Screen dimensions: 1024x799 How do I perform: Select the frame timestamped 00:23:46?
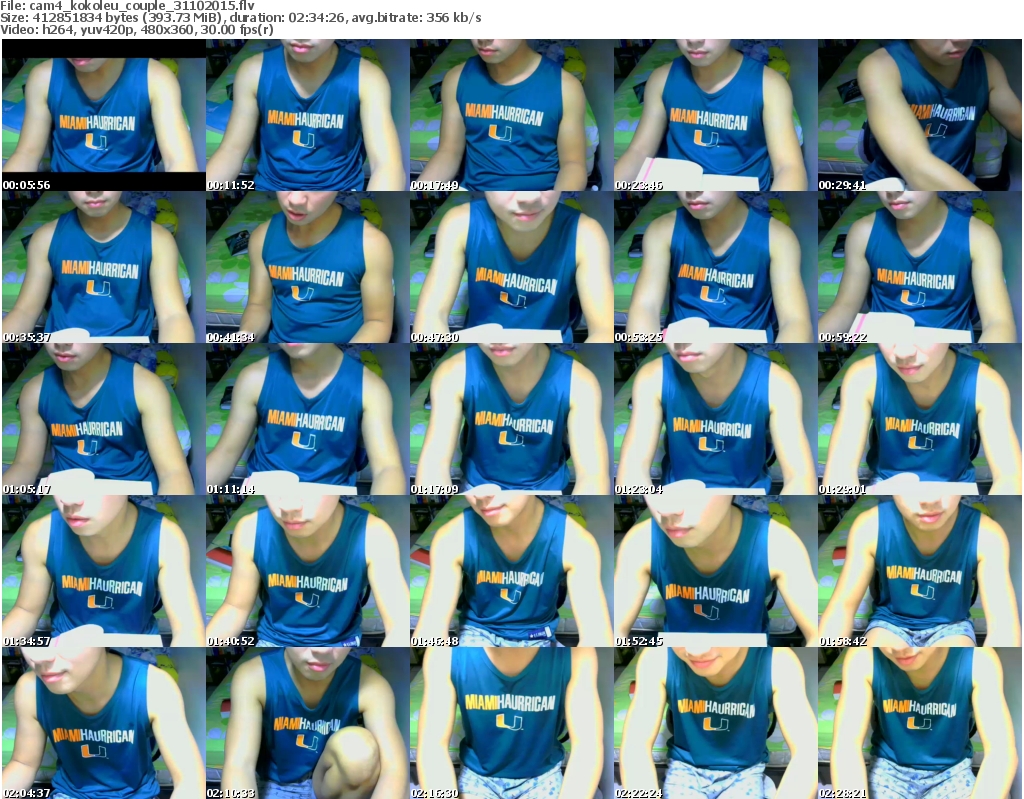click(715, 115)
